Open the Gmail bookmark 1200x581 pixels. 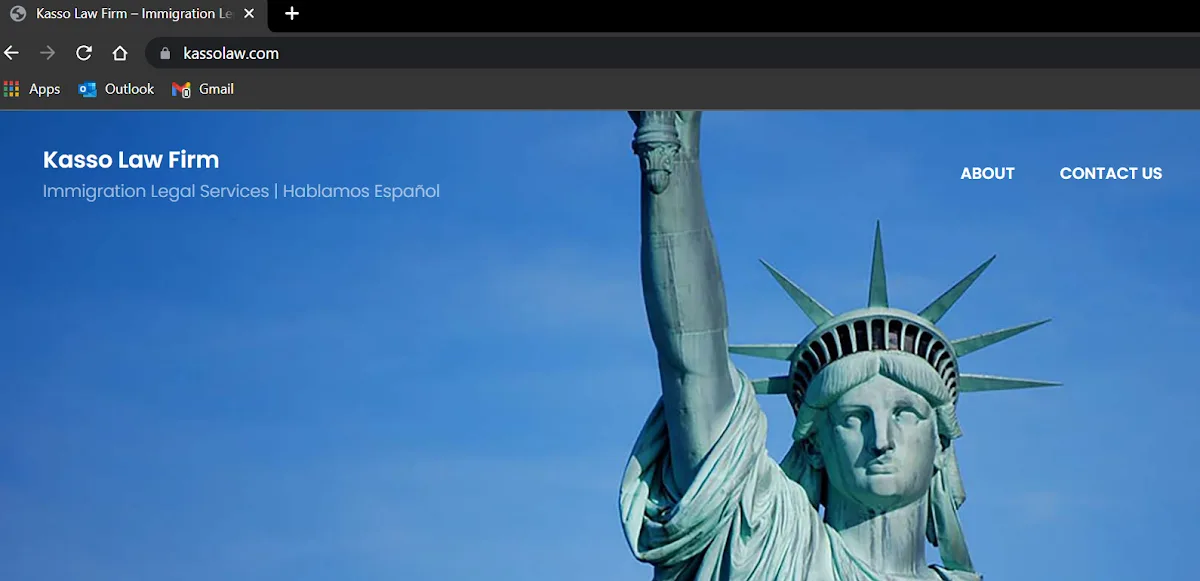pyautogui.click(x=203, y=89)
